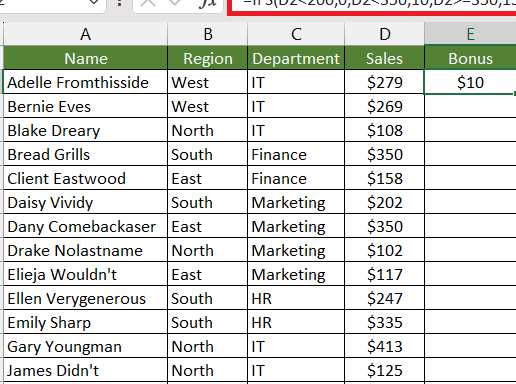Select Blake Dreary's North region cell
The width and height of the screenshot is (516, 384).
[x=208, y=130]
